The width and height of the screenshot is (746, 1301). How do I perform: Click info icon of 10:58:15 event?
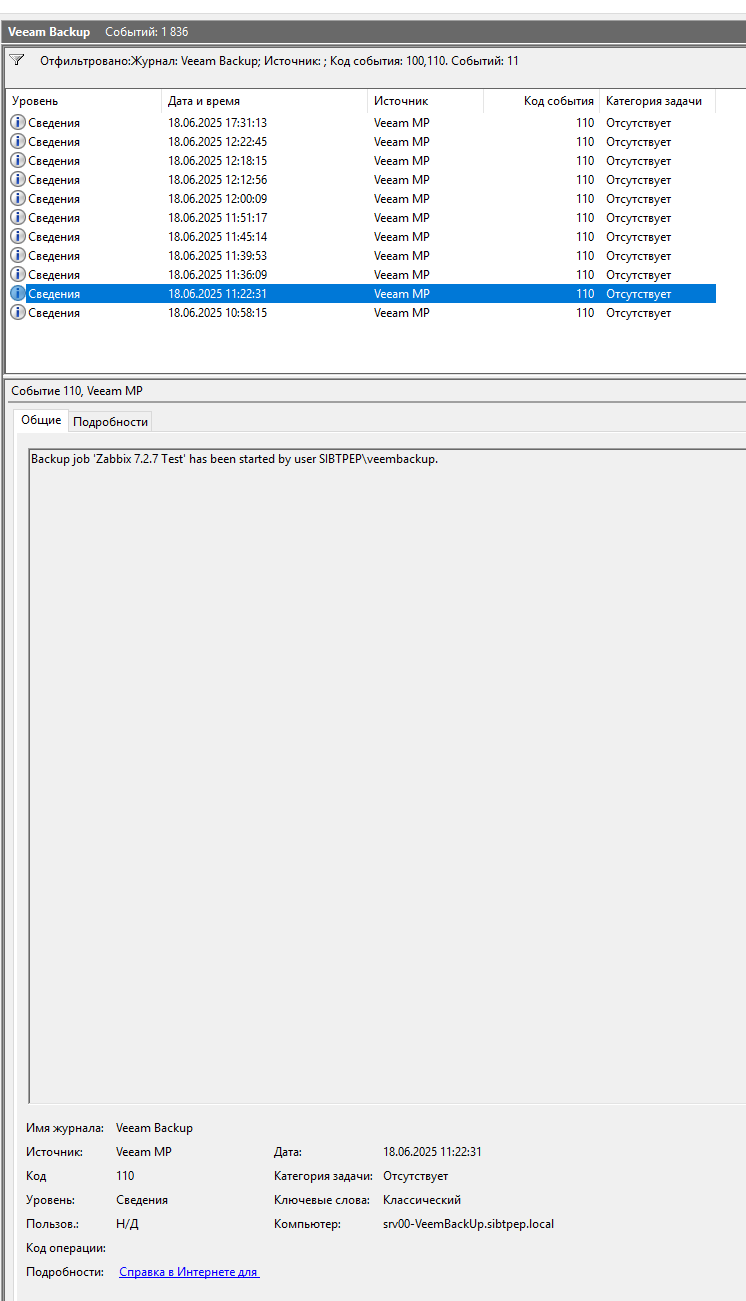click(x=18, y=312)
